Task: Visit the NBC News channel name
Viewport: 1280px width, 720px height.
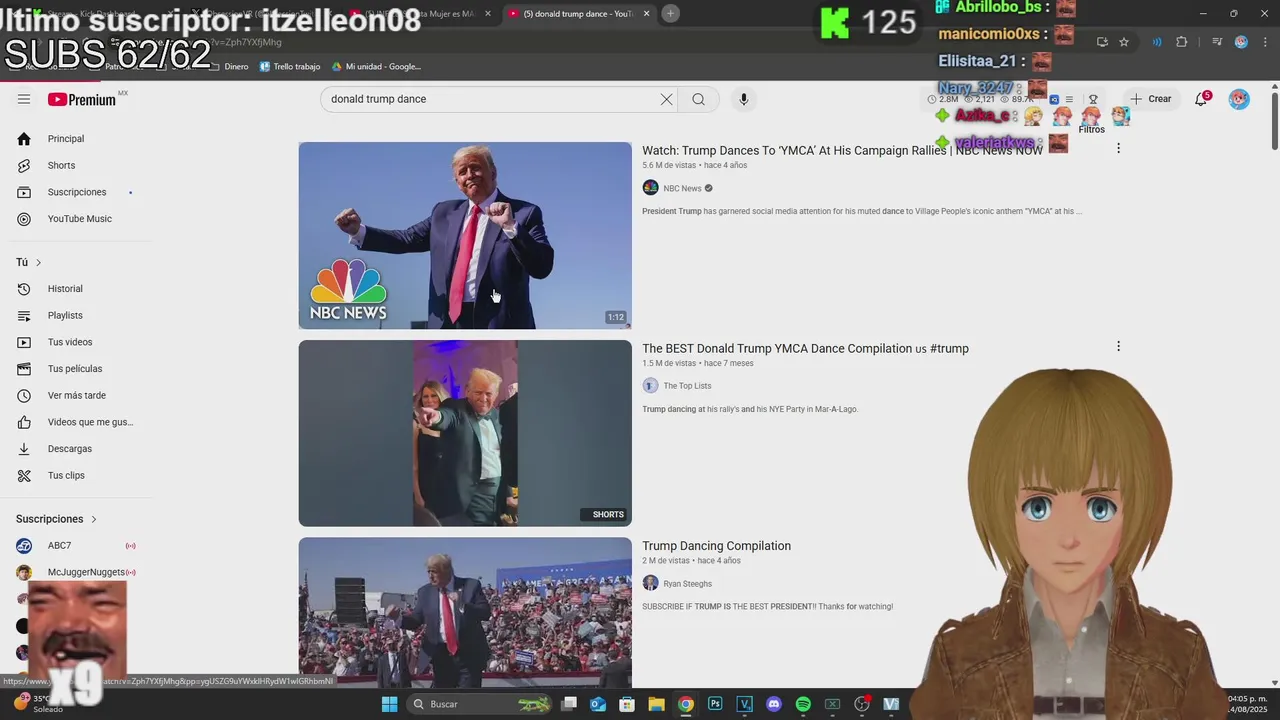Action: click(x=682, y=188)
